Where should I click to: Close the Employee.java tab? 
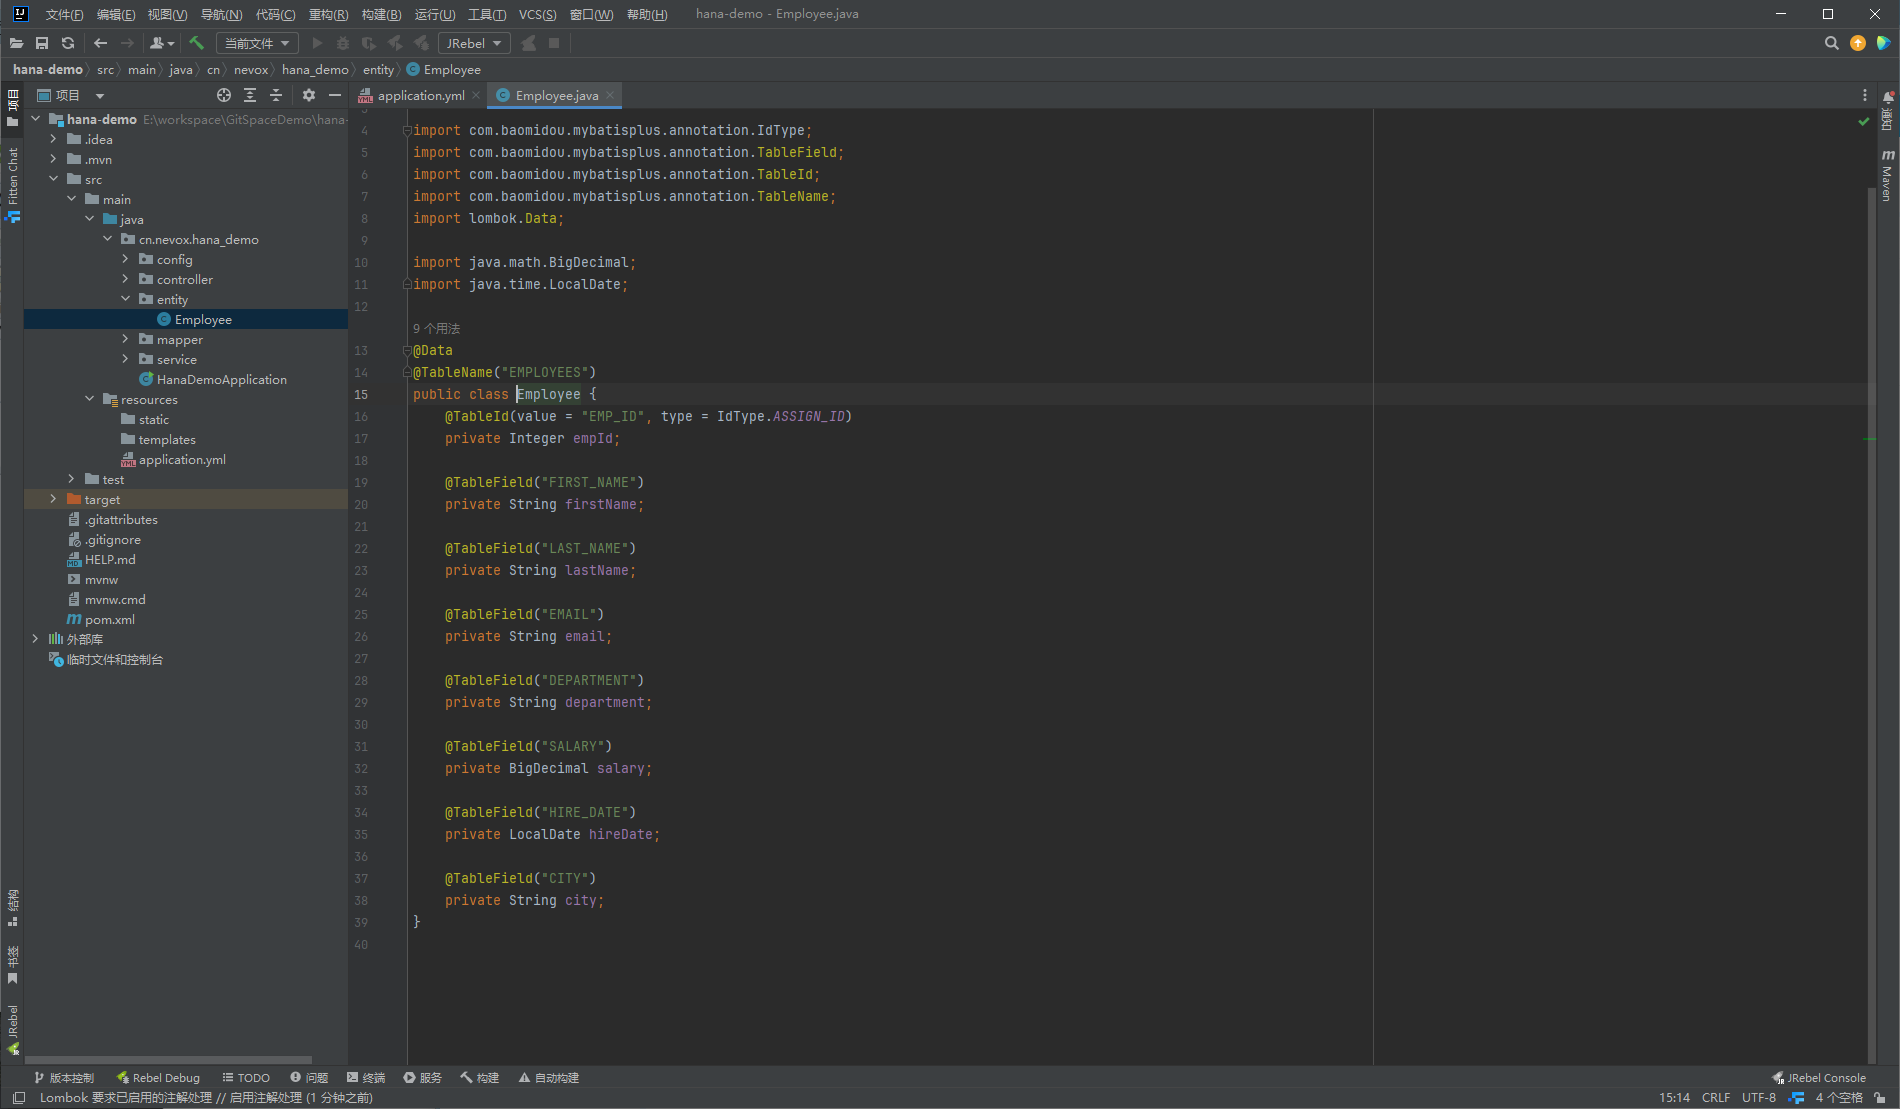[x=610, y=96]
